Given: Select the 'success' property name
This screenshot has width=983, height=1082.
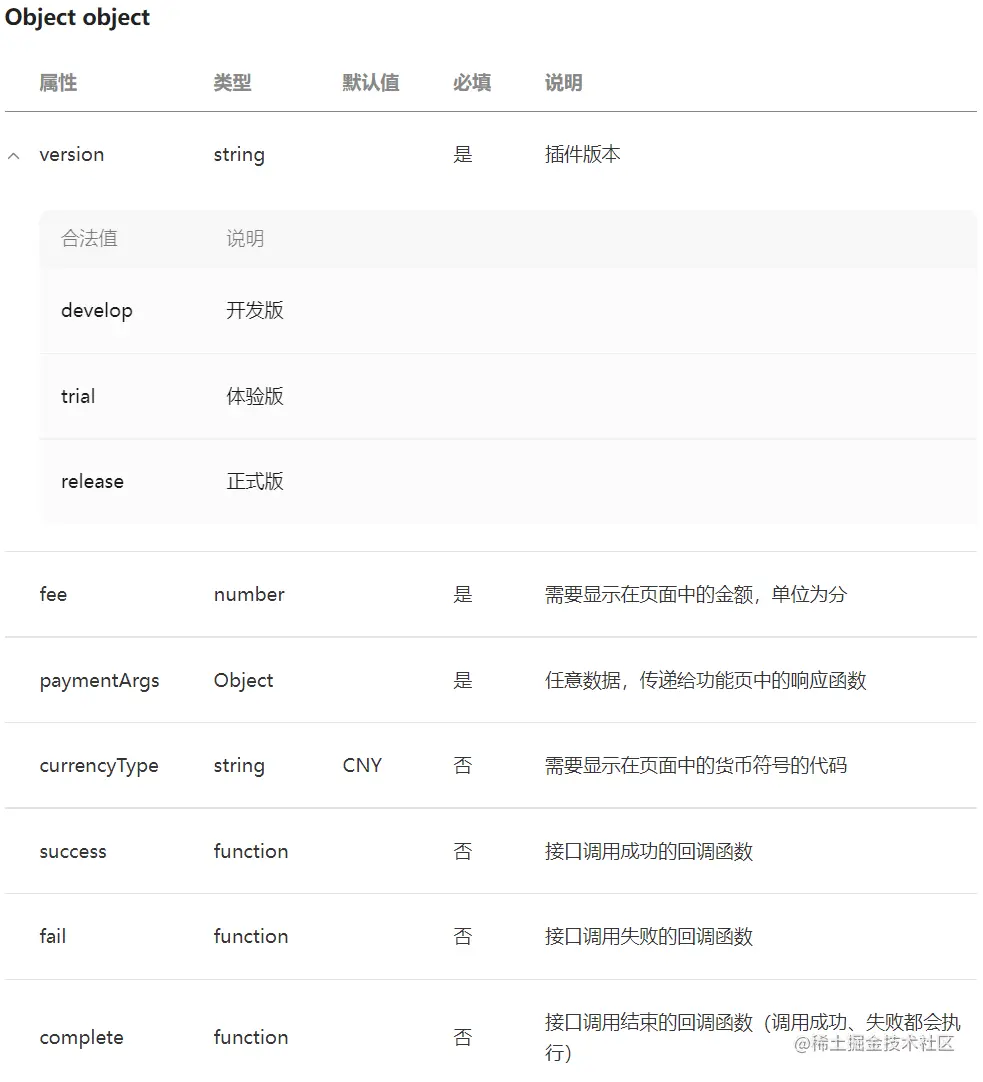Looking at the screenshot, I should (x=73, y=852).
